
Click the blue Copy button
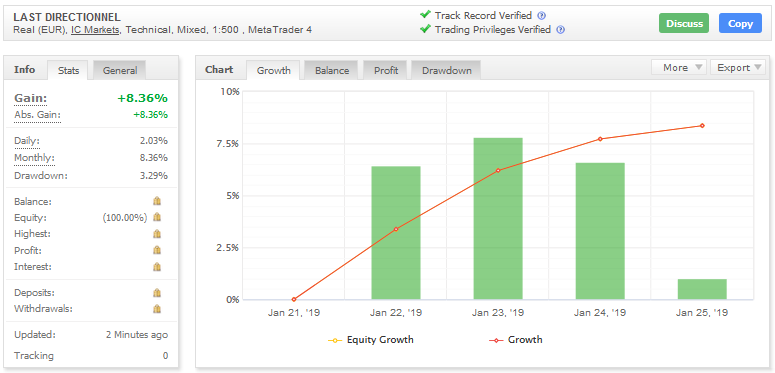(x=740, y=23)
